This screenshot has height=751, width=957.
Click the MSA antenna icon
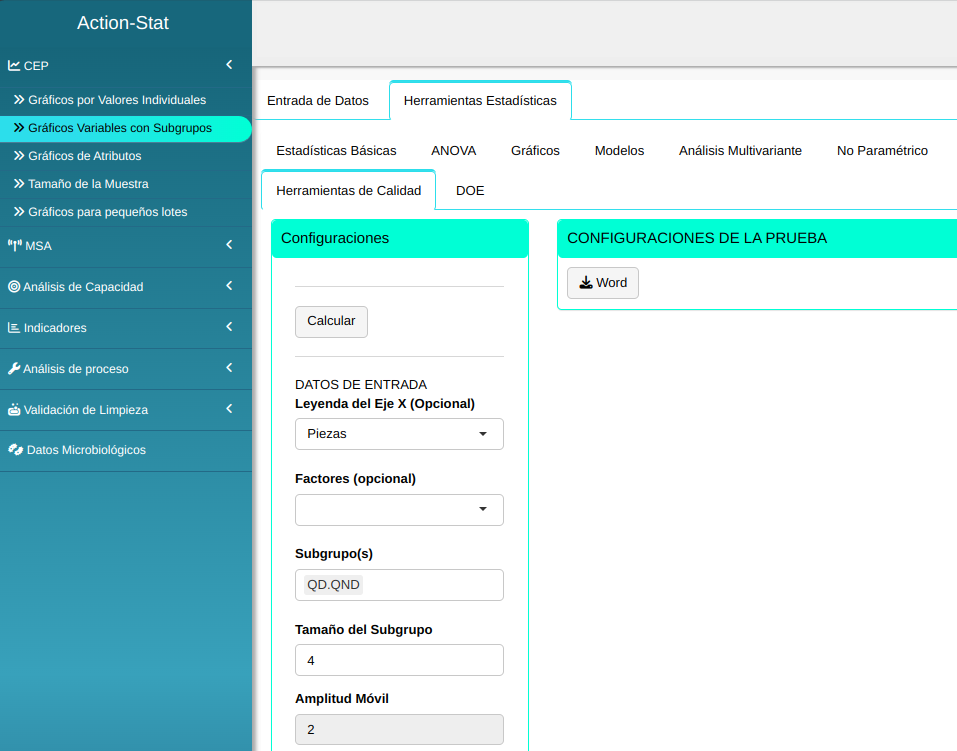click(x=14, y=246)
